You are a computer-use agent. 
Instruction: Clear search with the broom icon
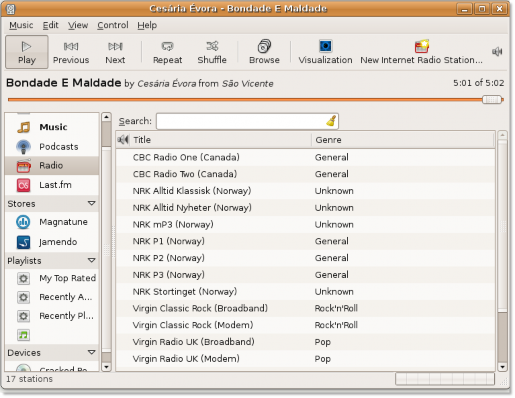(331, 121)
